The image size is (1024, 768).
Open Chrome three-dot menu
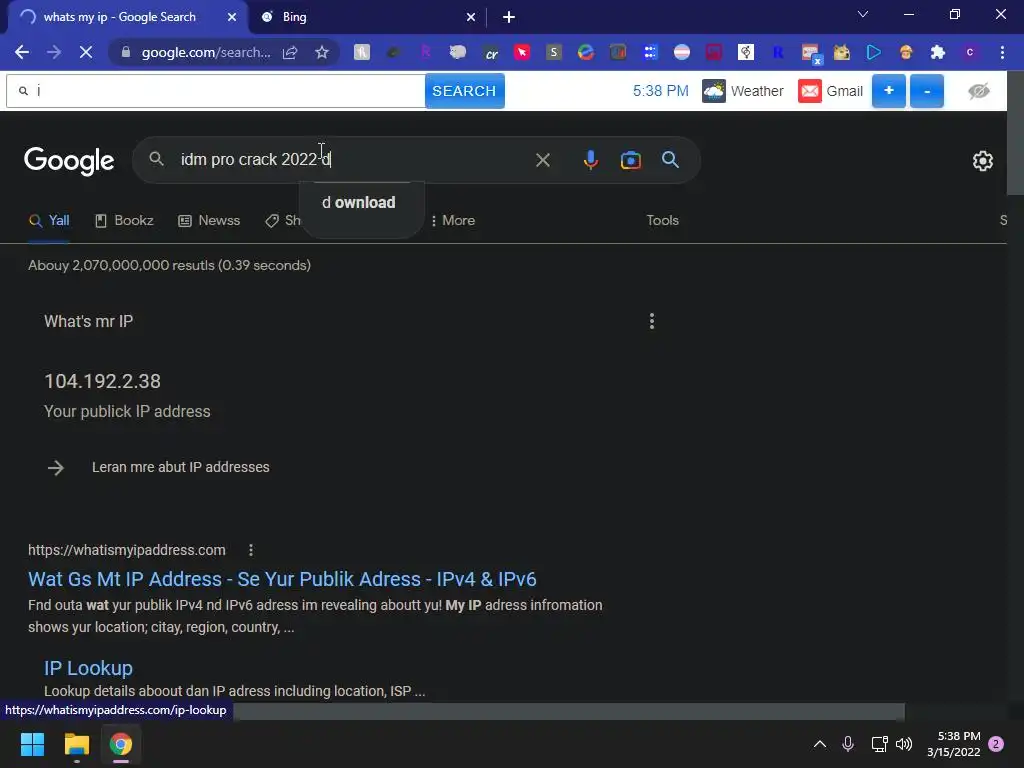1002,52
